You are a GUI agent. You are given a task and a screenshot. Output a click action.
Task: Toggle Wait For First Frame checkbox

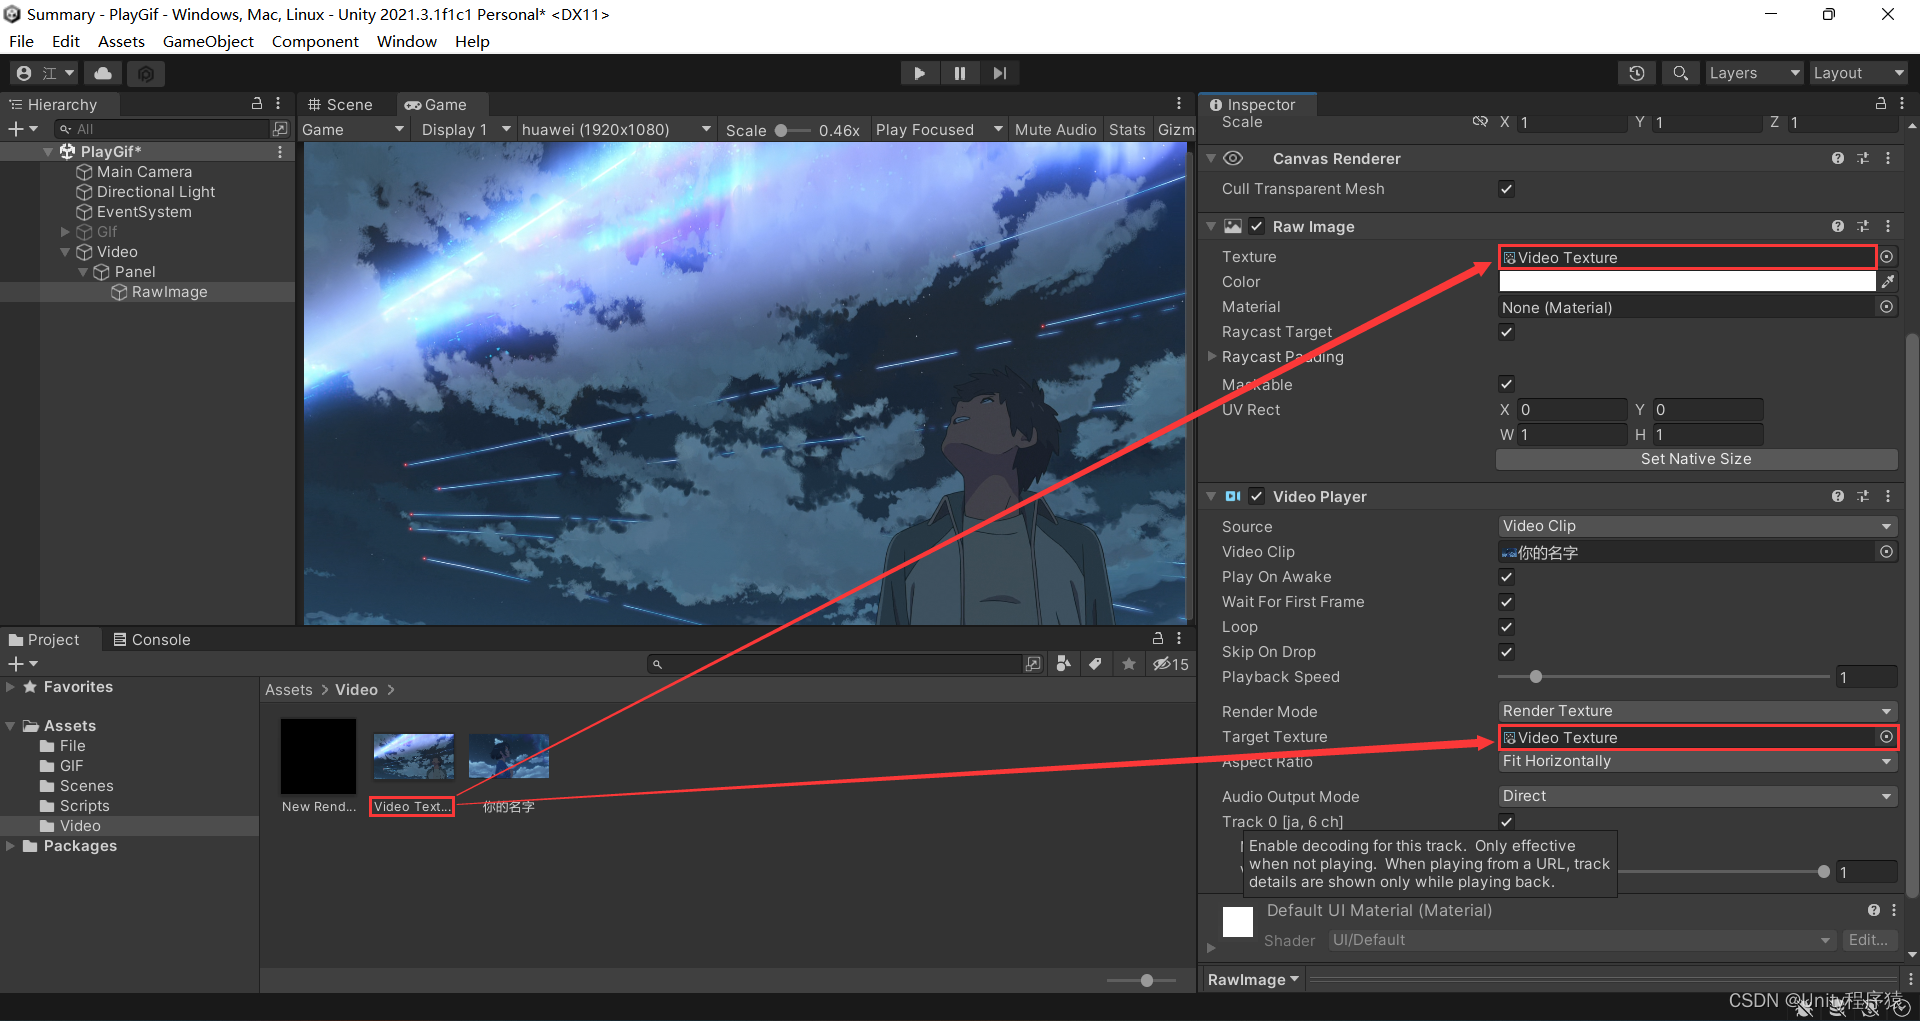1506,602
